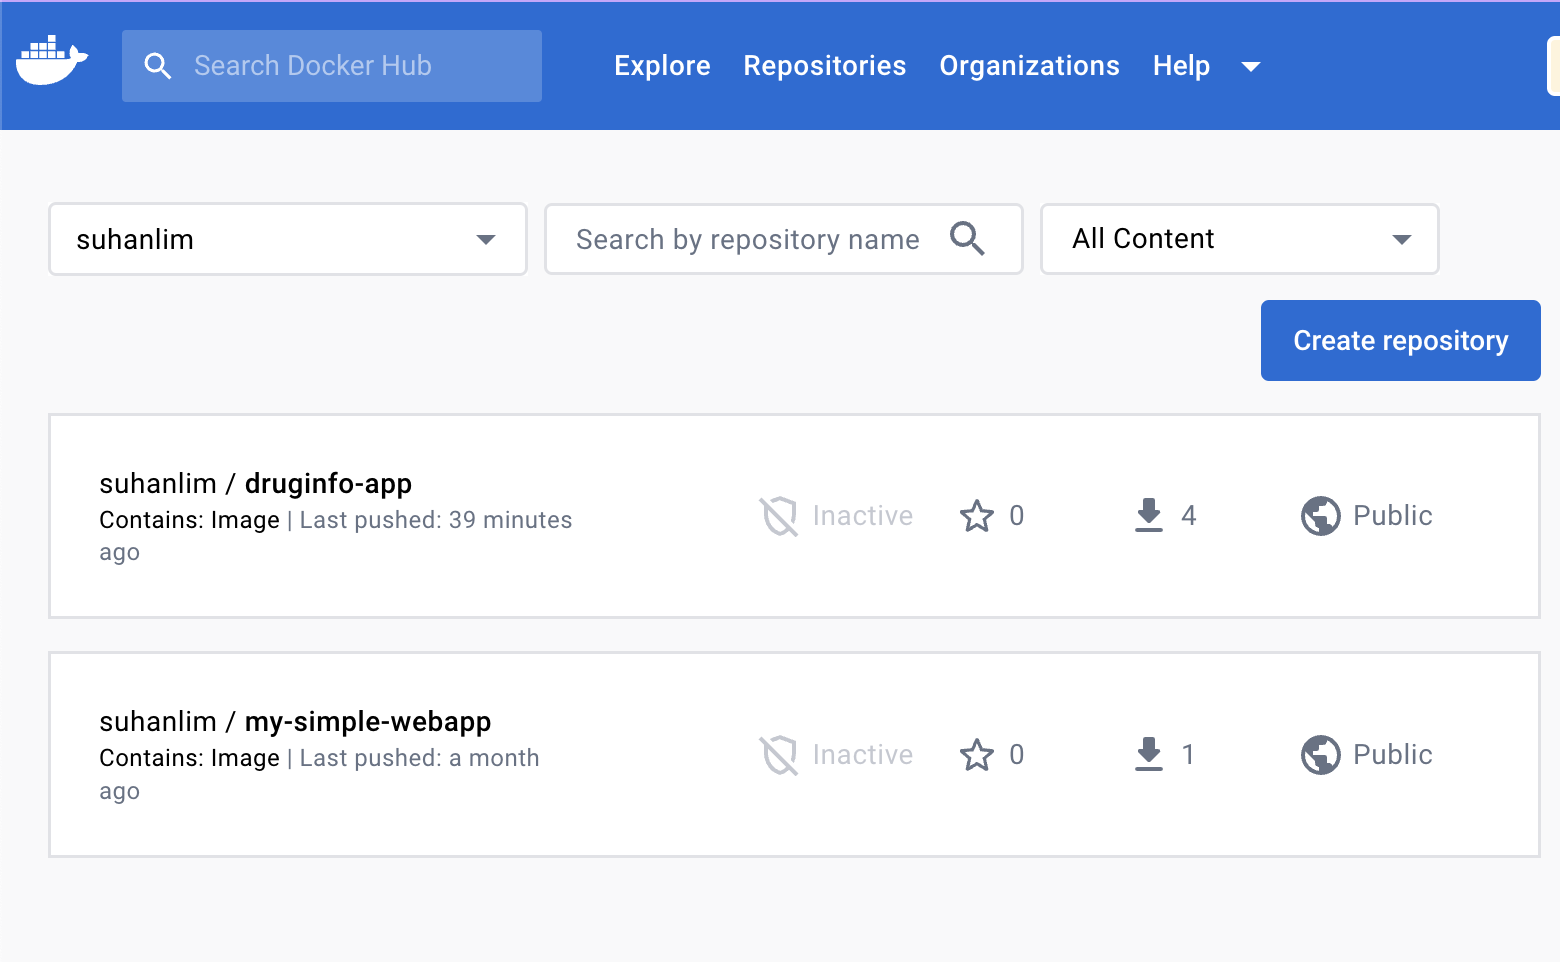Click the download count 4 for druginfo-app
Screen dimensions: 1560x962
click(x=1188, y=516)
